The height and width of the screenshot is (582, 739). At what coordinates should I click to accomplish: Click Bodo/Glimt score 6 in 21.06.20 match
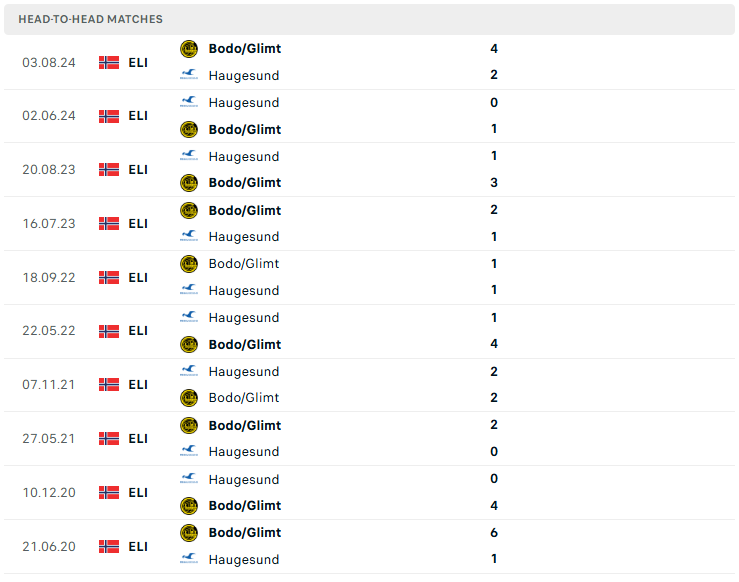tap(494, 533)
